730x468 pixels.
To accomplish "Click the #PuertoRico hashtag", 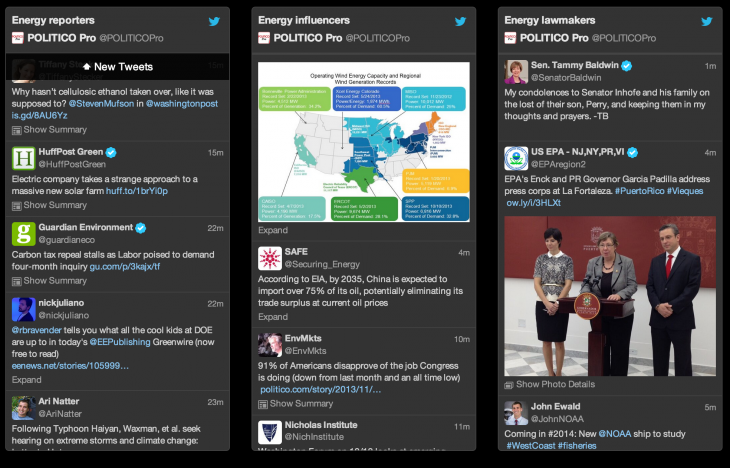I will click(x=639, y=191).
